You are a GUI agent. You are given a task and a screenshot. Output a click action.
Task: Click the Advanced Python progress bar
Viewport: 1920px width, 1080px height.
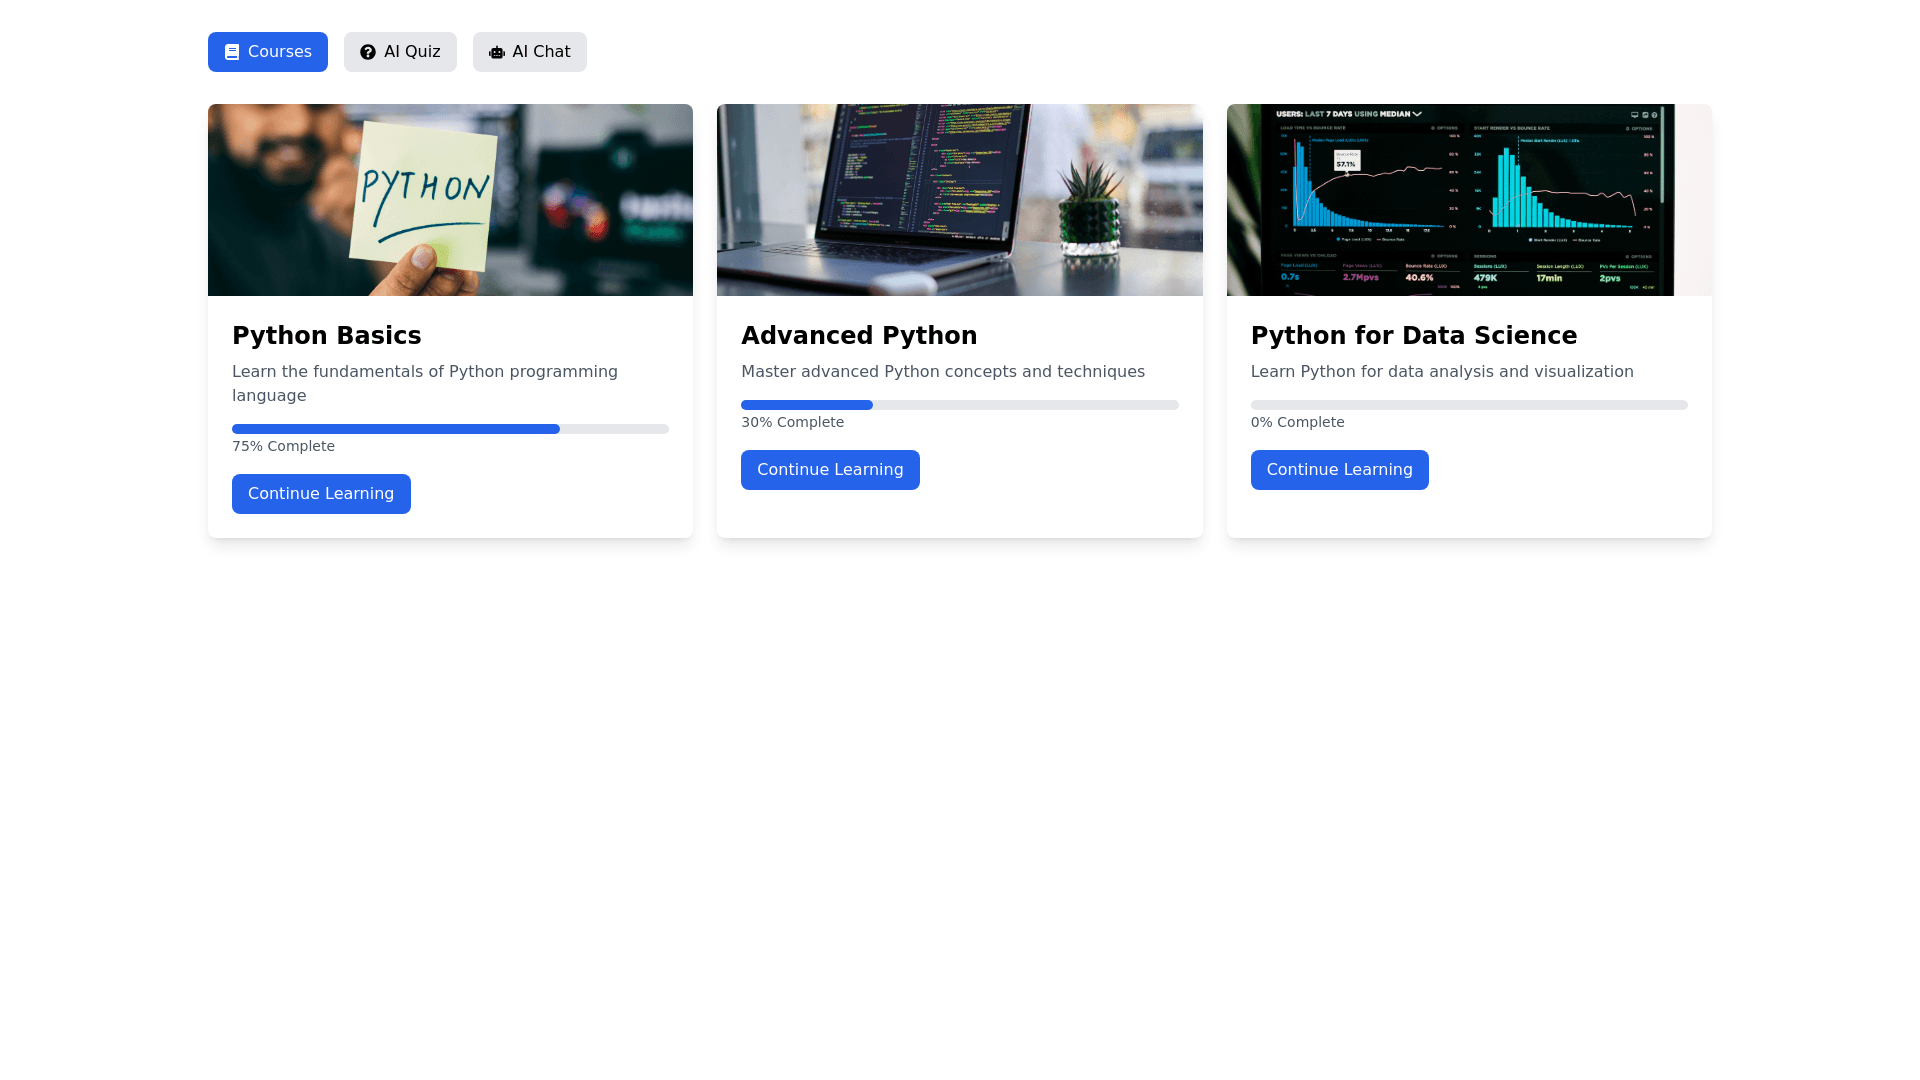[x=959, y=405]
